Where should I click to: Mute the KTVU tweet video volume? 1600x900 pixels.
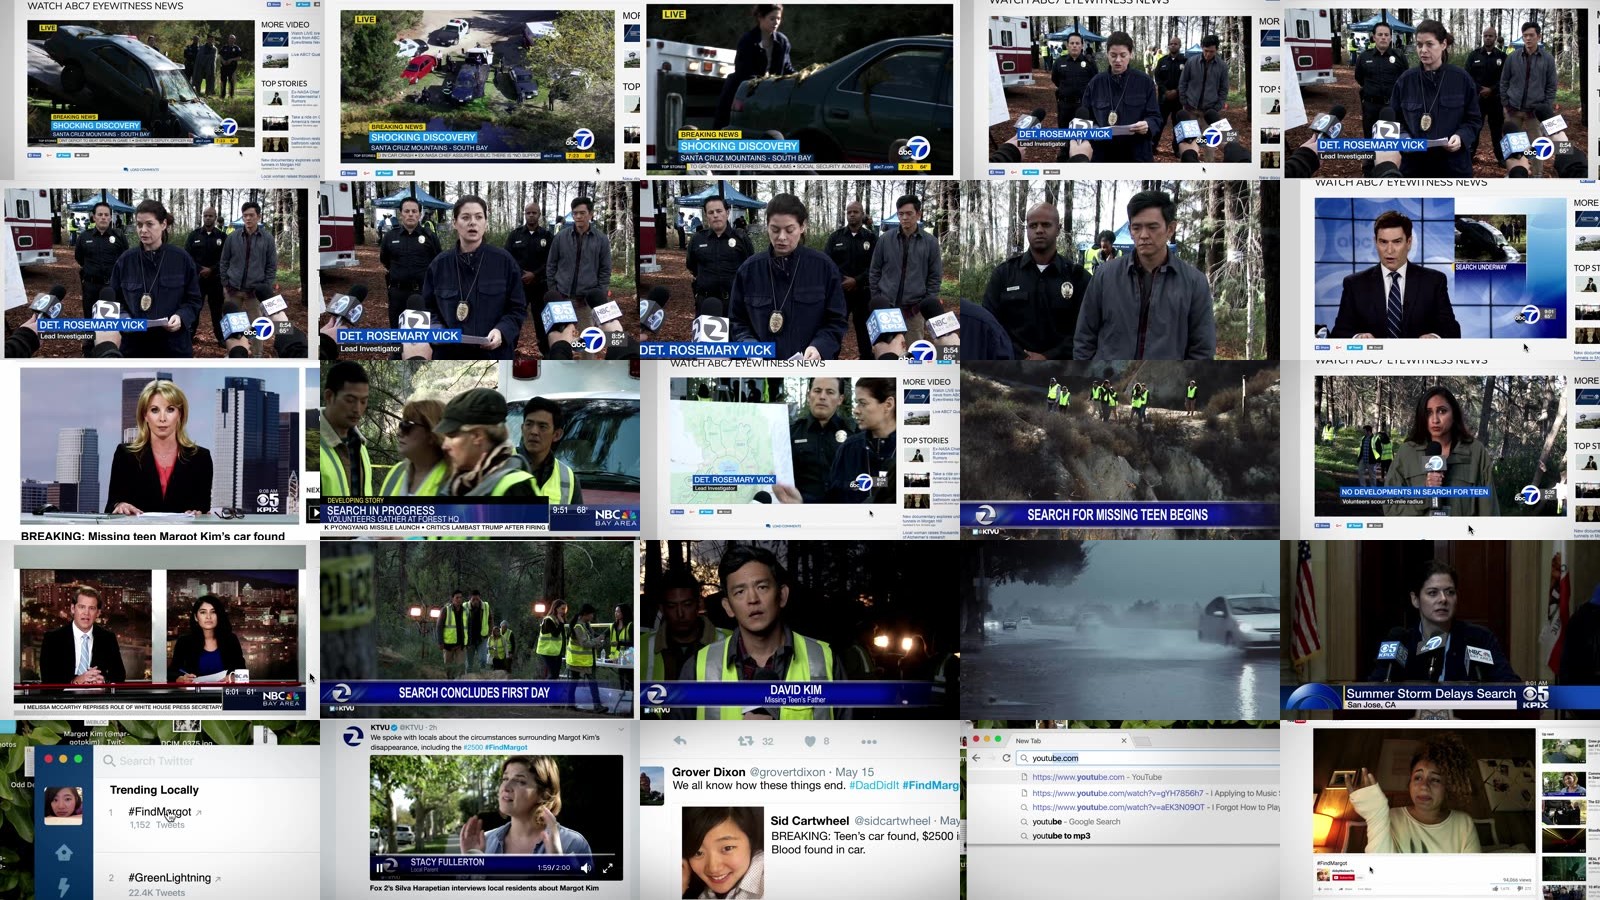(x=586, y=868)
